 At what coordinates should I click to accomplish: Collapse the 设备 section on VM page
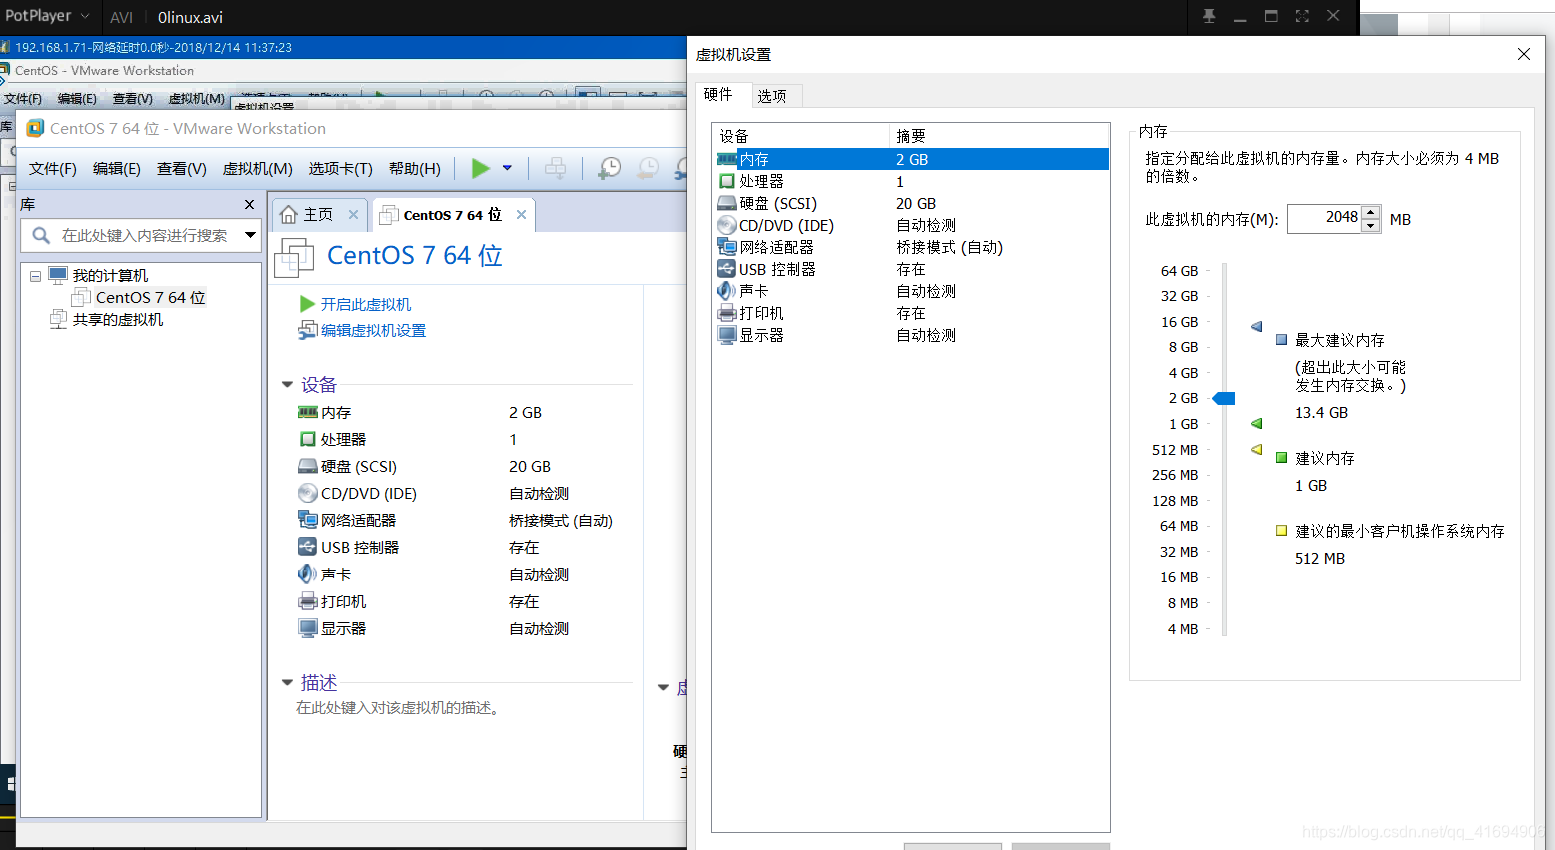click(x=287, y=385)
